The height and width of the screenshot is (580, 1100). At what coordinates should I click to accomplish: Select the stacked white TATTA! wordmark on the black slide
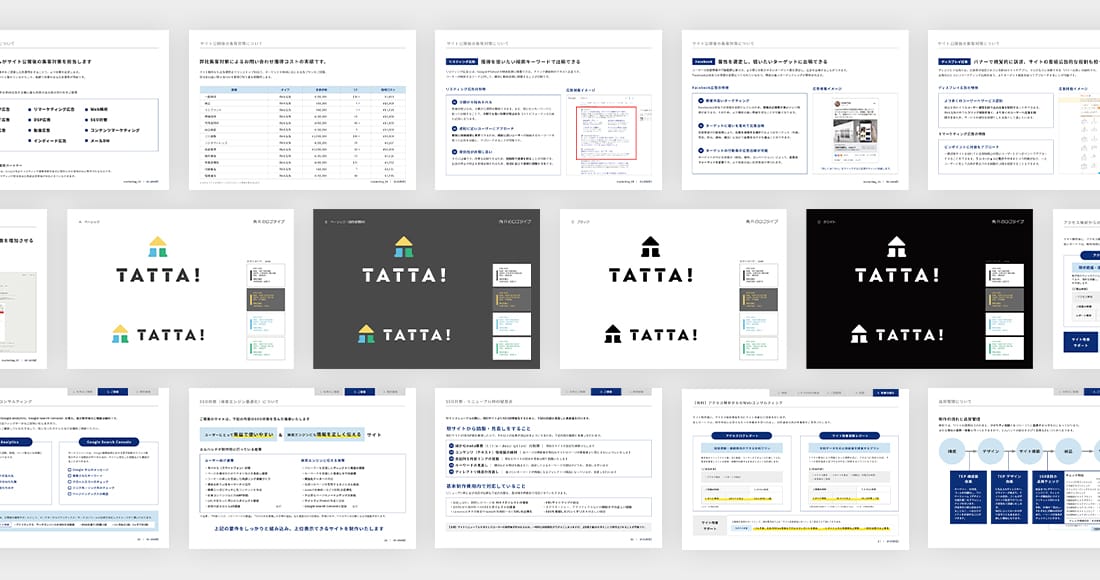click(897, 276)
